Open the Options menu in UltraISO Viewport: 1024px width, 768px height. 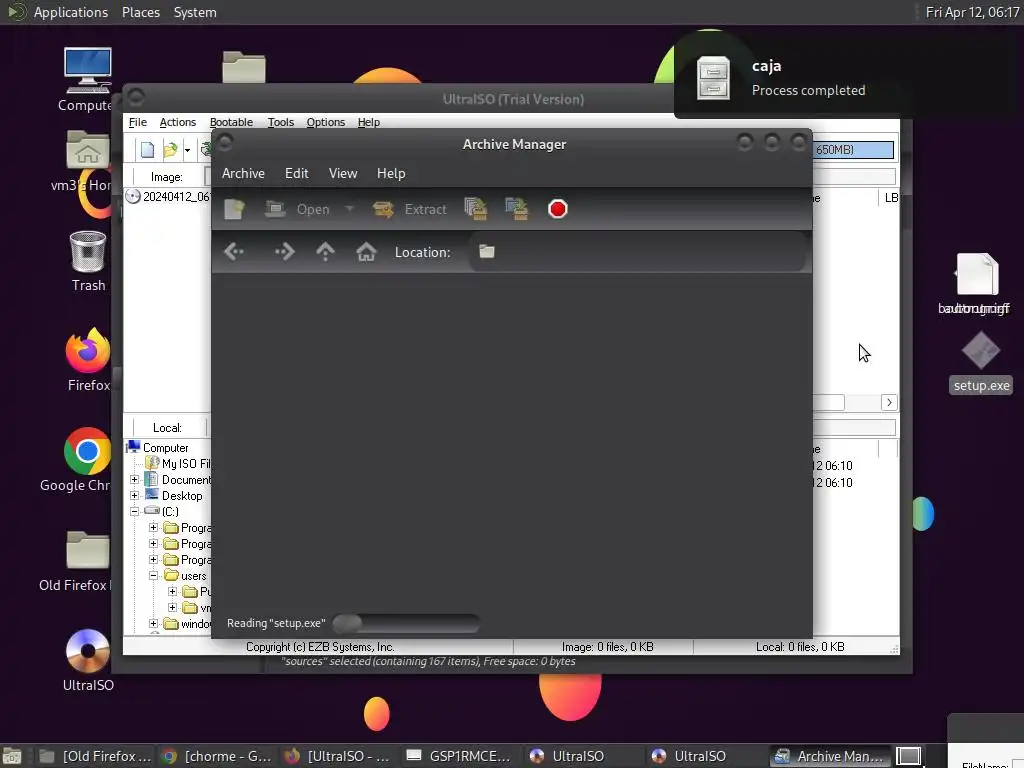pyautogui.click(x=325, y=122)
